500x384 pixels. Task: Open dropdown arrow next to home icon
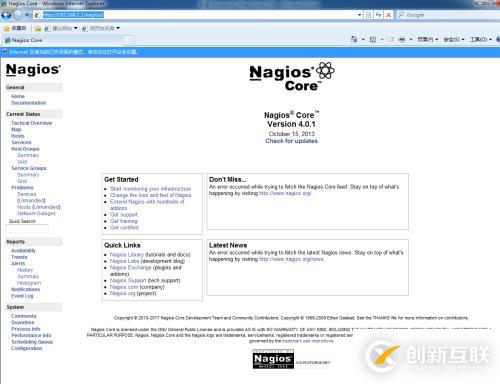coord(363,40)
